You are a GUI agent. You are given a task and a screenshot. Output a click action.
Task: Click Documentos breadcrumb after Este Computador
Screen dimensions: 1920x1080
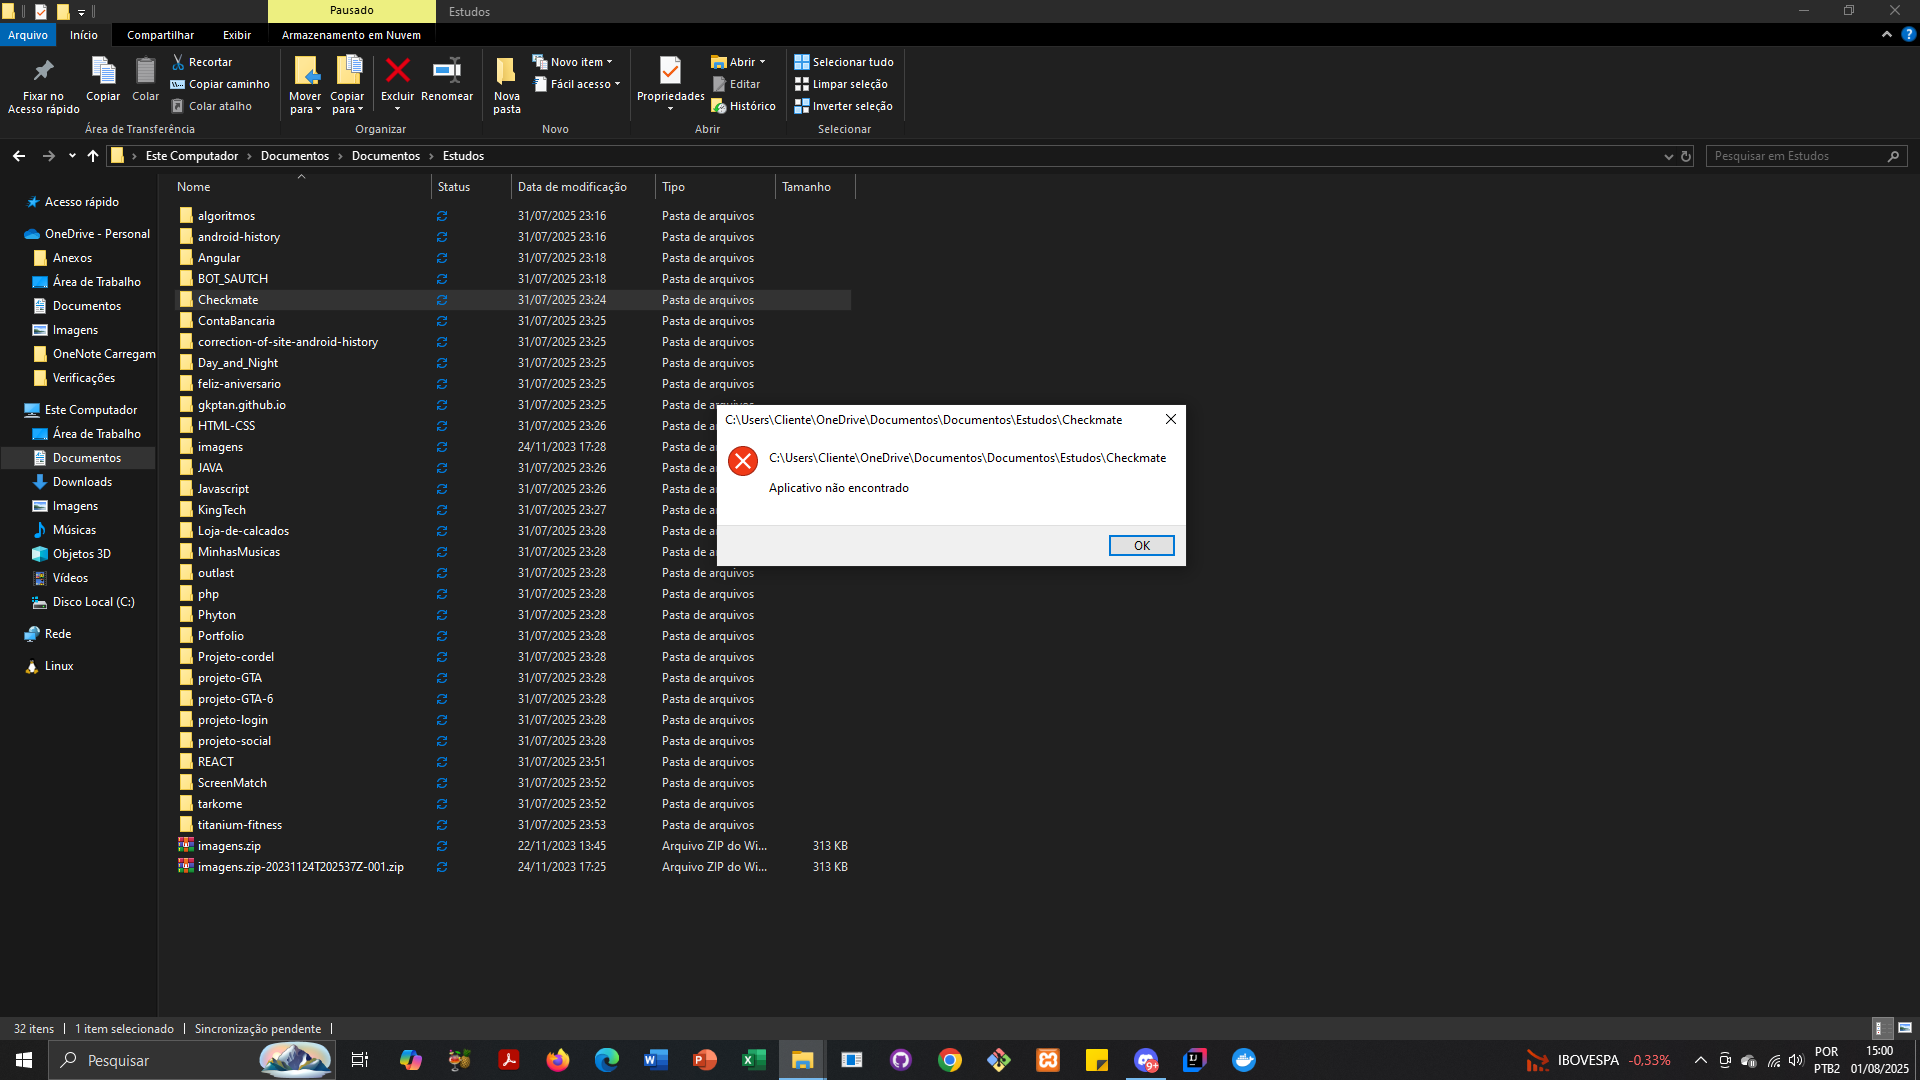coord(295,156)
